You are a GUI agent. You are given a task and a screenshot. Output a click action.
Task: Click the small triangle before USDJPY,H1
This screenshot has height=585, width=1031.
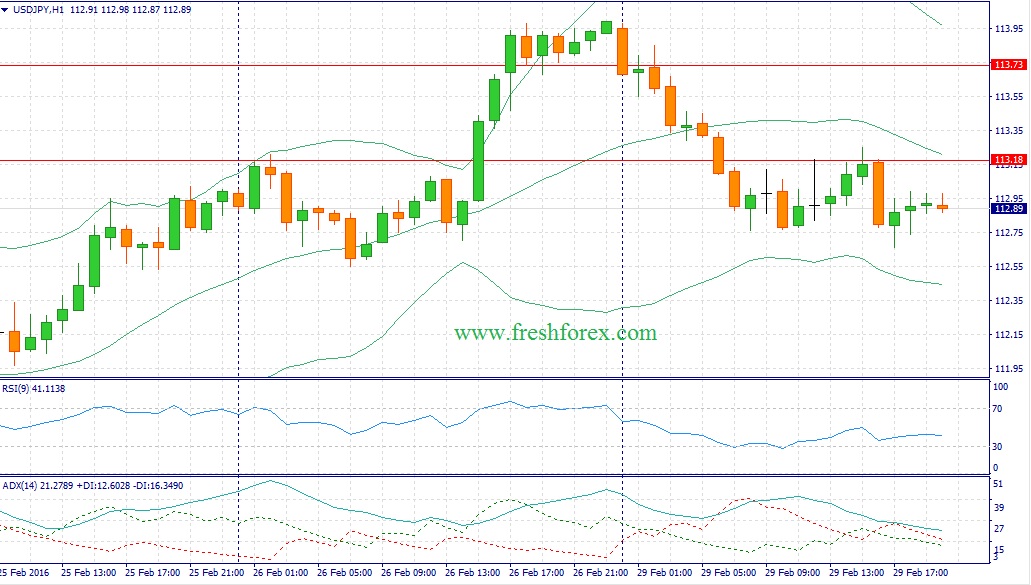coord(6,9)
